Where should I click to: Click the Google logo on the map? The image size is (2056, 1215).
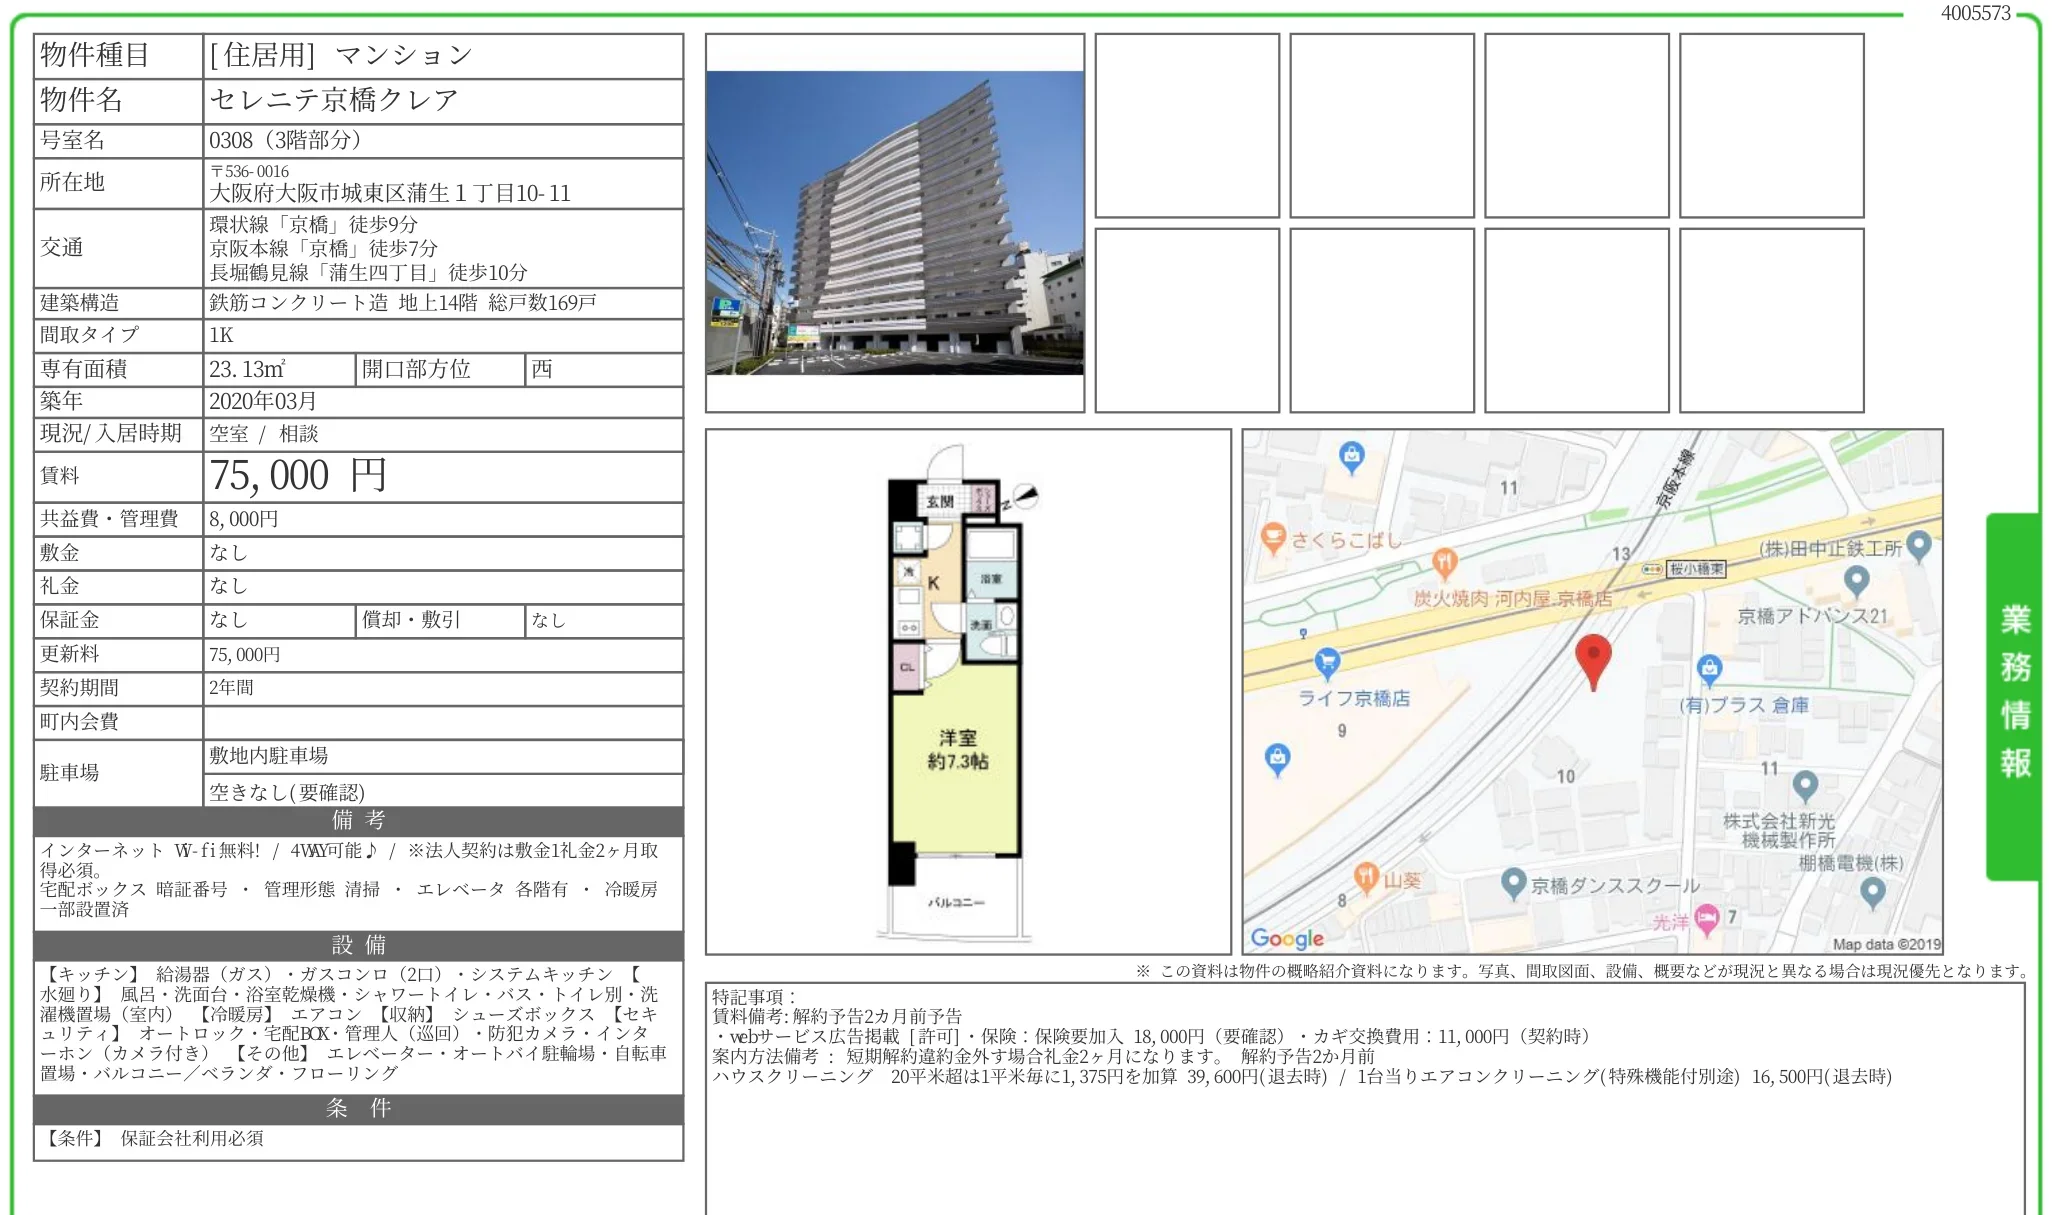tap(1288, 938)
